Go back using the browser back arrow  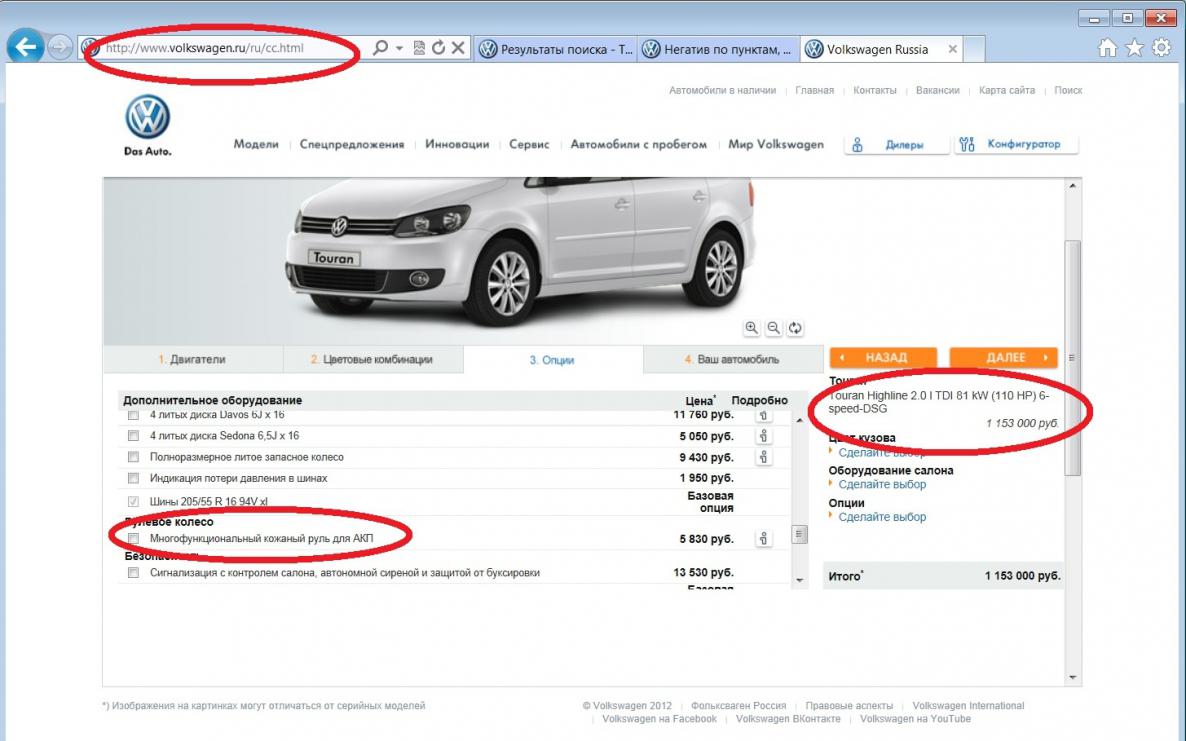point(25,47)
